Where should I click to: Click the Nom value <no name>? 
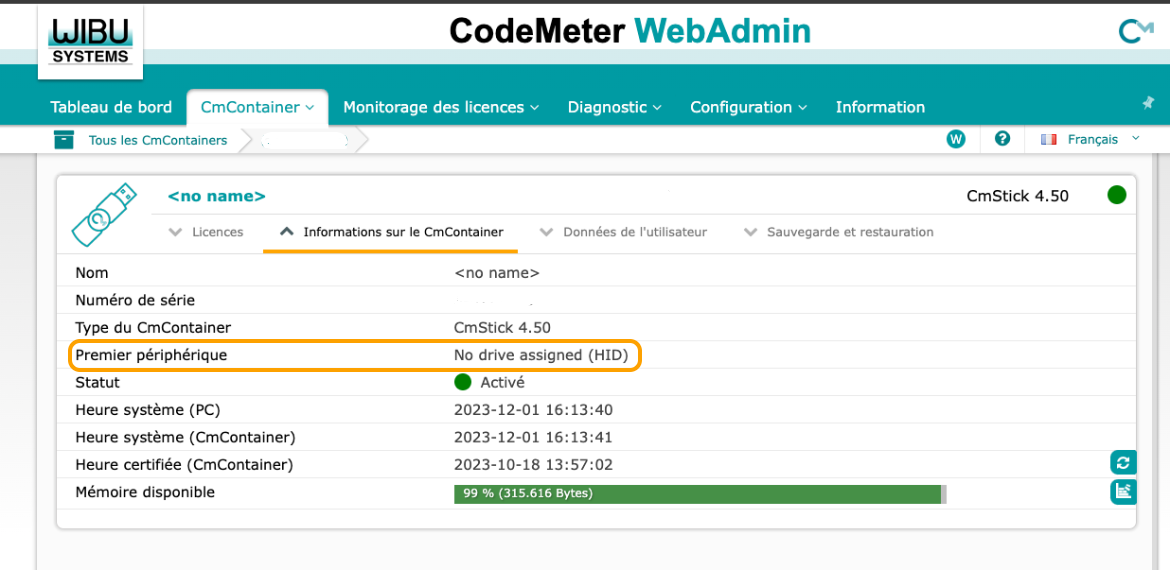(x=496, y=273)
